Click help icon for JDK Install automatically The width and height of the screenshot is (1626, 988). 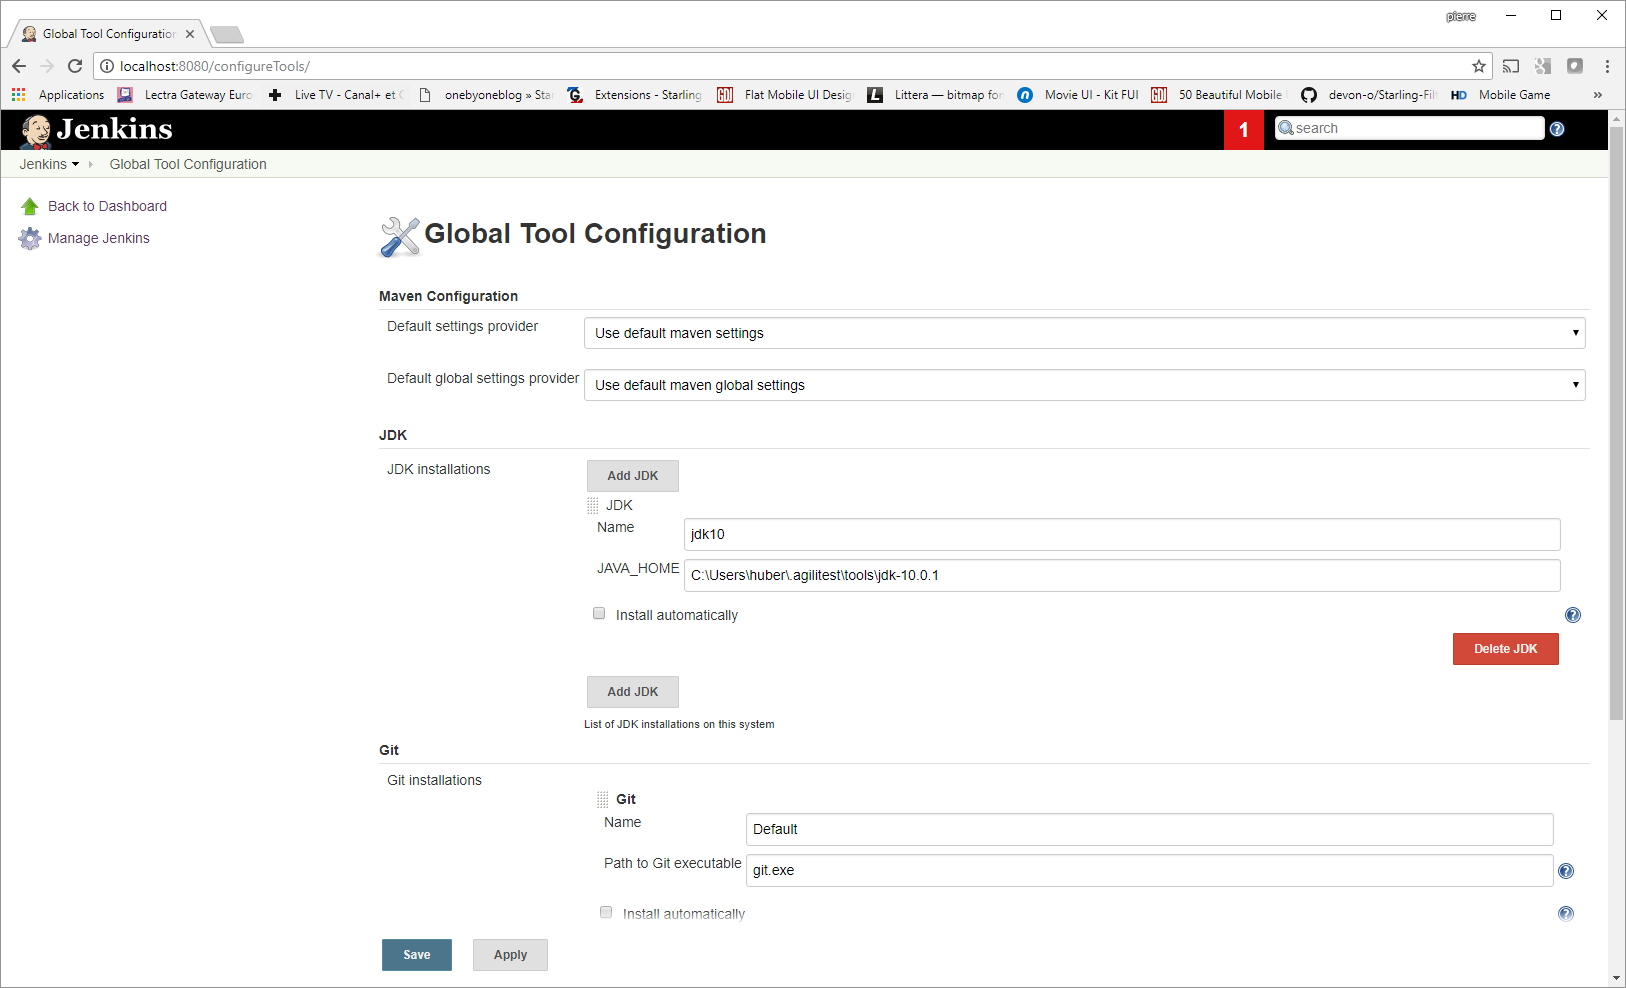1573,615
